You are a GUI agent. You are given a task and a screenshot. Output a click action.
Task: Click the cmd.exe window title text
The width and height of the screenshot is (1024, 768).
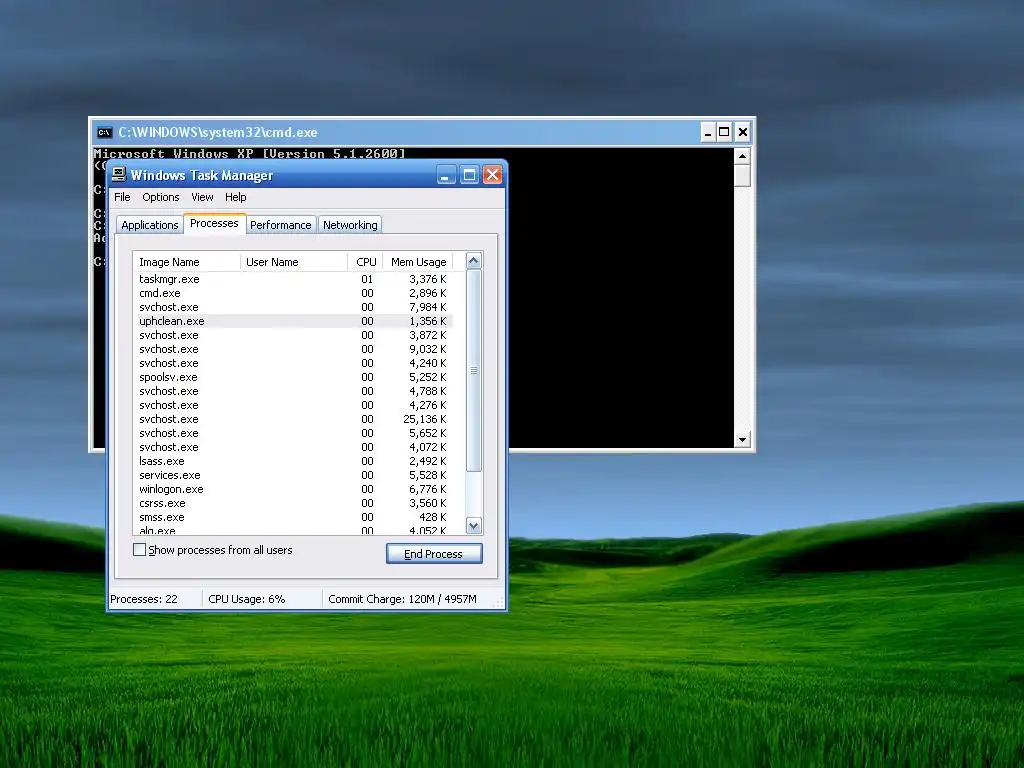(217, 133)
